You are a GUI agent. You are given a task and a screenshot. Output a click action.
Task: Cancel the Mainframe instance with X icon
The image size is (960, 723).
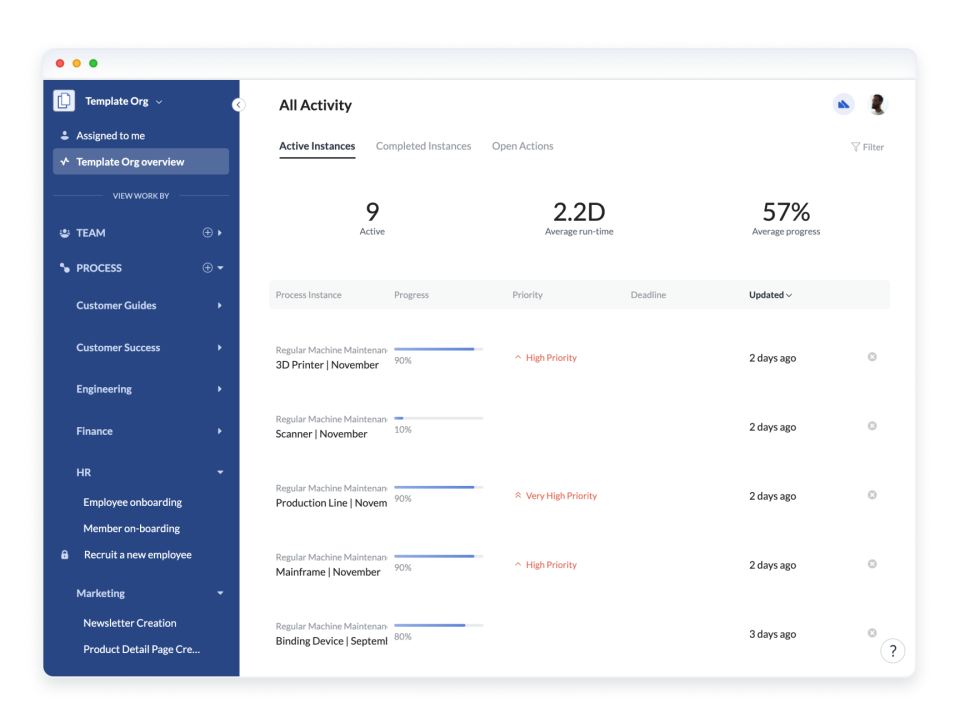pyautogui.click(x=872, y=564)
